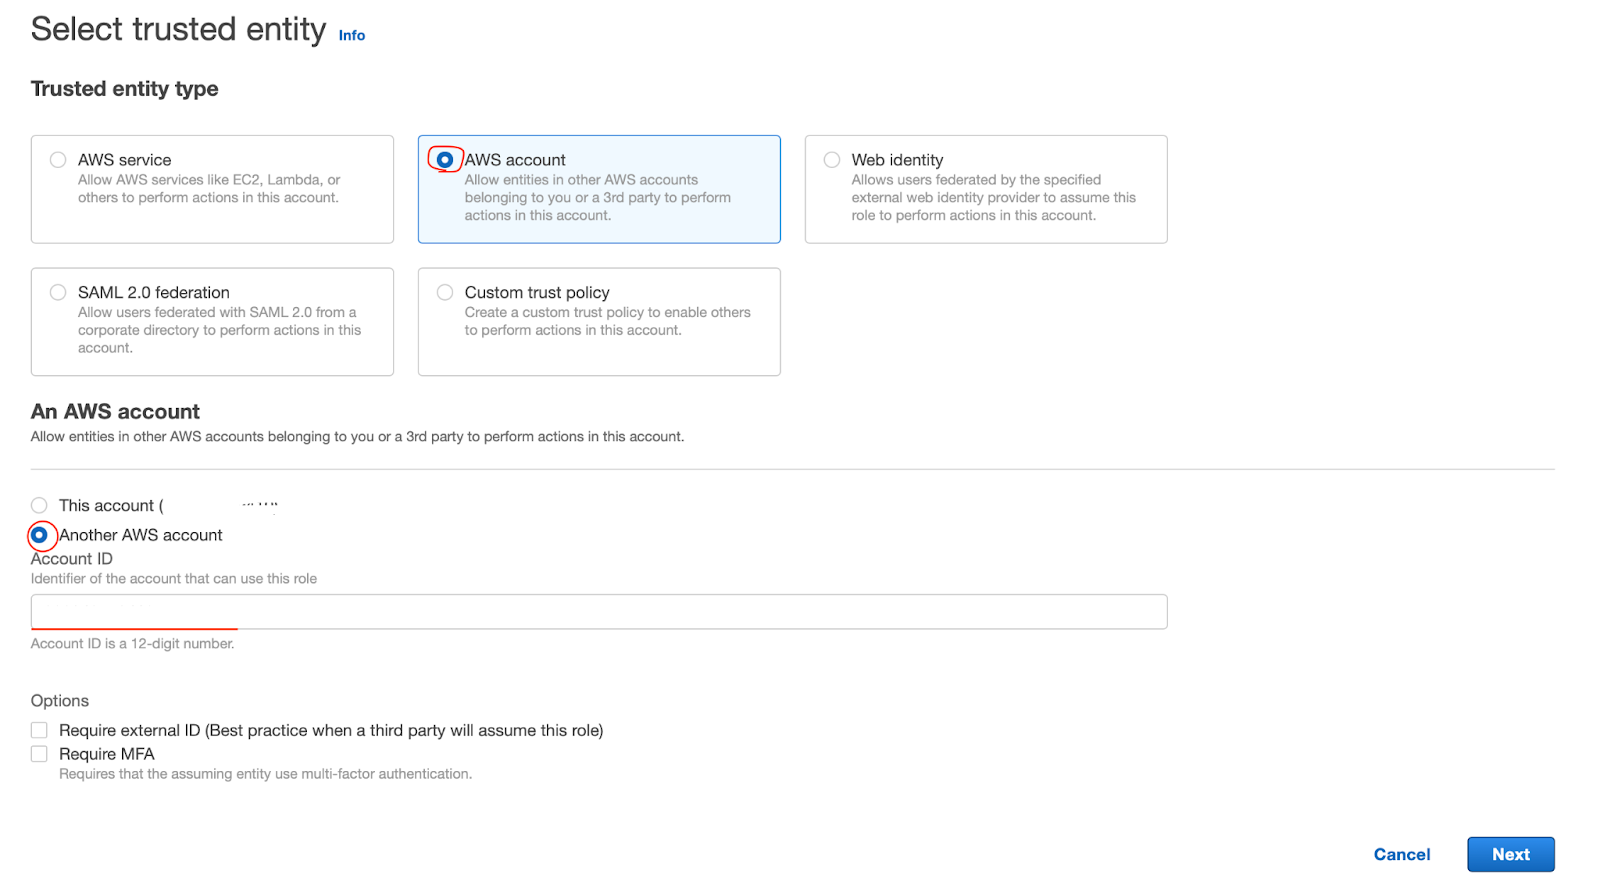Click the Cancel link
This screenshot has width=1600, height=896.
pos(1401,854)
